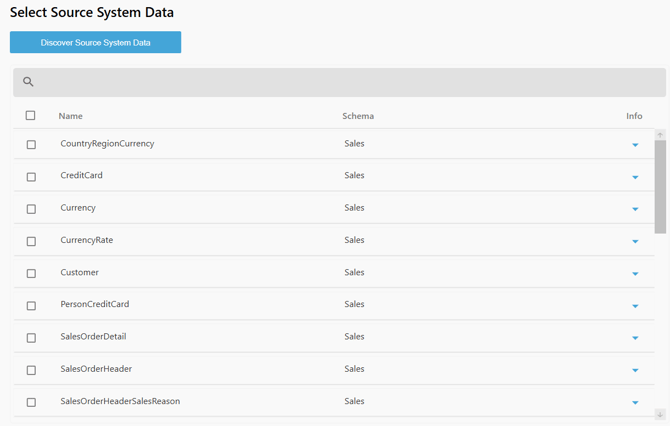The height and width of the screenshot is (426, 670).
Task: Click the CreditCard table name
Action: [x=82, y=175]
